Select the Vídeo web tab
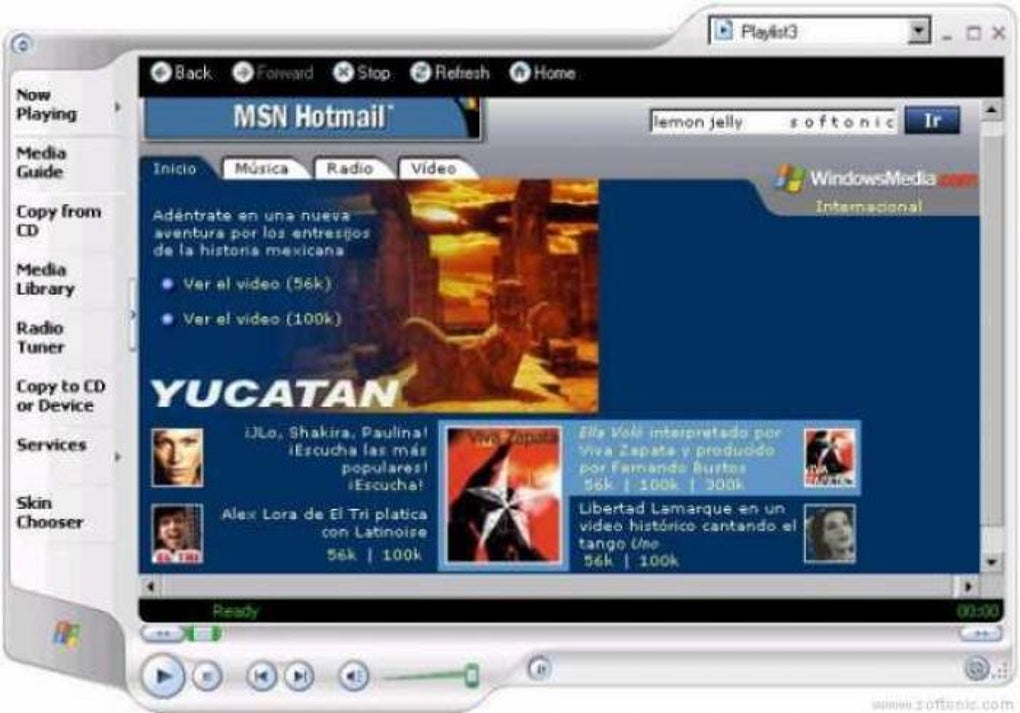Screen dimensions: 1020x713 [433, 168]
